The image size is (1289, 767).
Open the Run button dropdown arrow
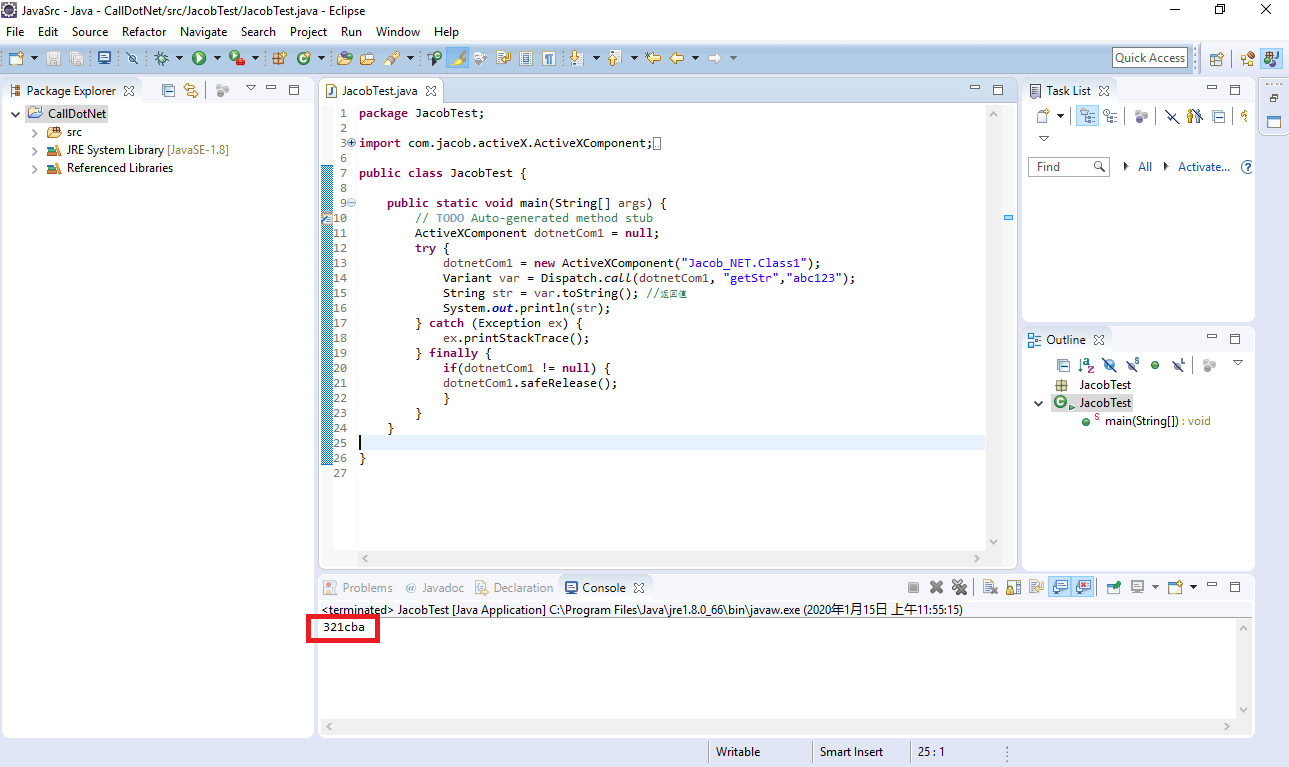click(x=216, y=59)
